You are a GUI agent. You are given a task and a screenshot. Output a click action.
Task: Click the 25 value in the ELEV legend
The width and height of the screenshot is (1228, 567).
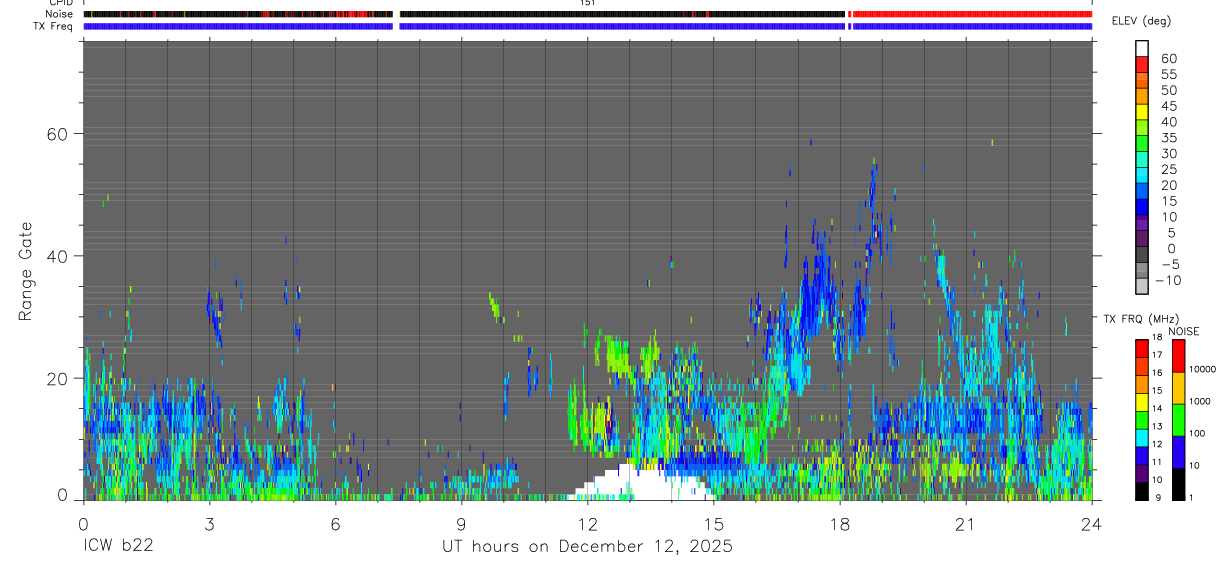1168,169
